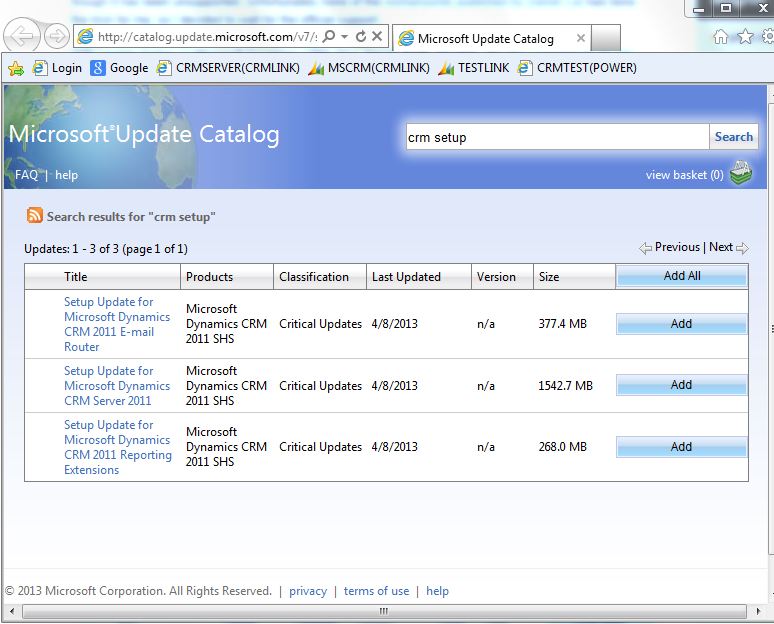Add the CRM Server 2011 update

click(681, 385)
